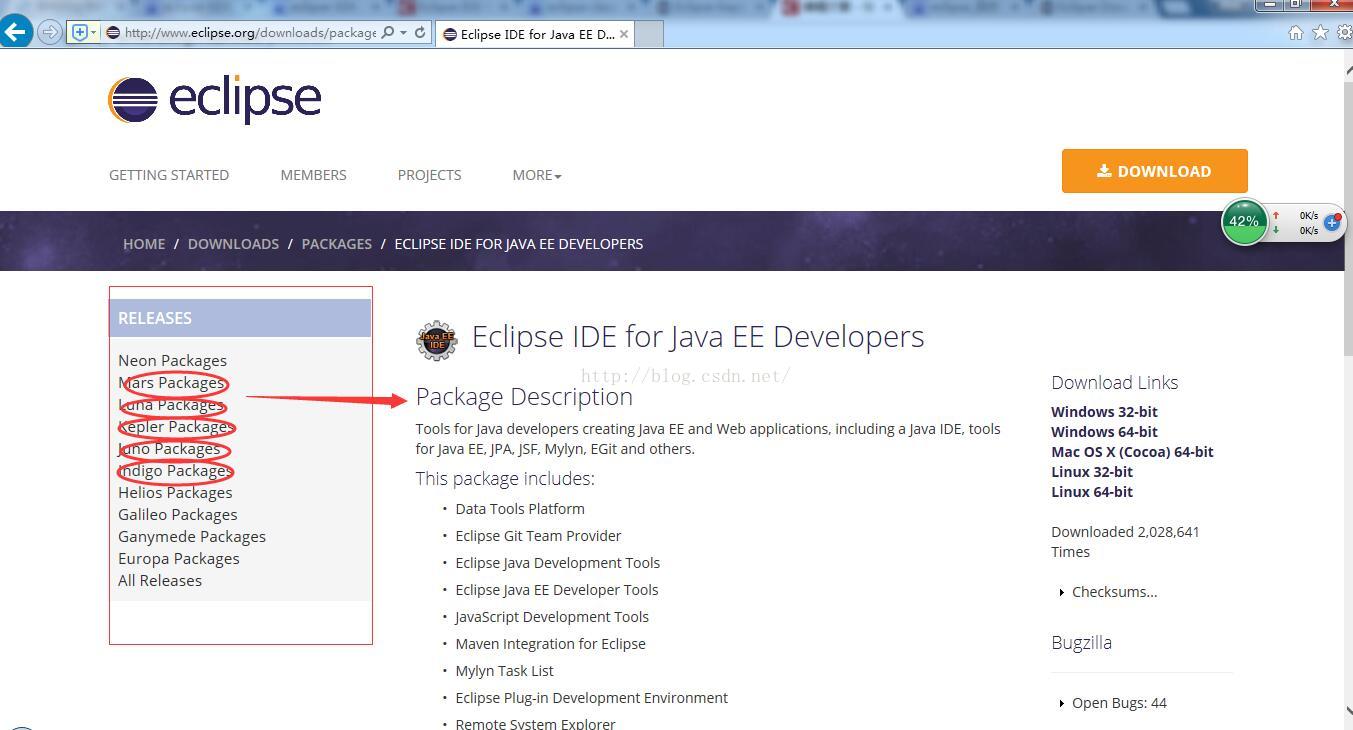Open the All Releases link
Image resolution: width=1353 pixels, height=730 pixels.
[160, 580]
